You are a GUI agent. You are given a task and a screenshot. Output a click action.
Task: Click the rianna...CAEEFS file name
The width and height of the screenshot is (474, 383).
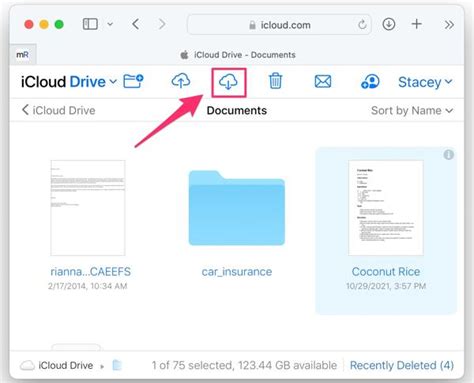click(90, 272)
